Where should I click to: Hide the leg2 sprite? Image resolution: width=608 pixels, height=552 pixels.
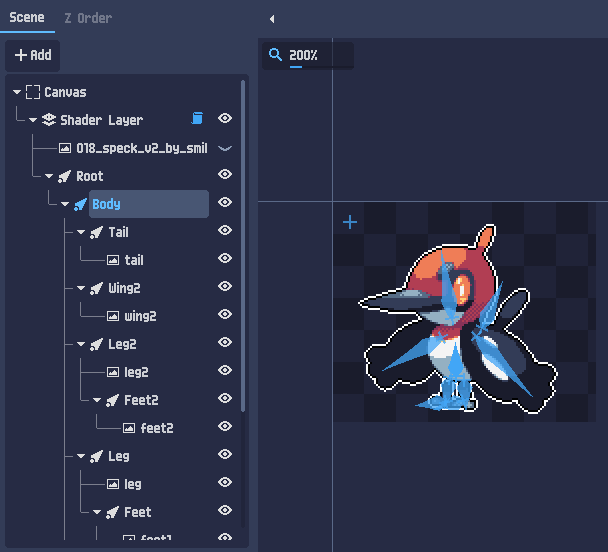[225, 370]
